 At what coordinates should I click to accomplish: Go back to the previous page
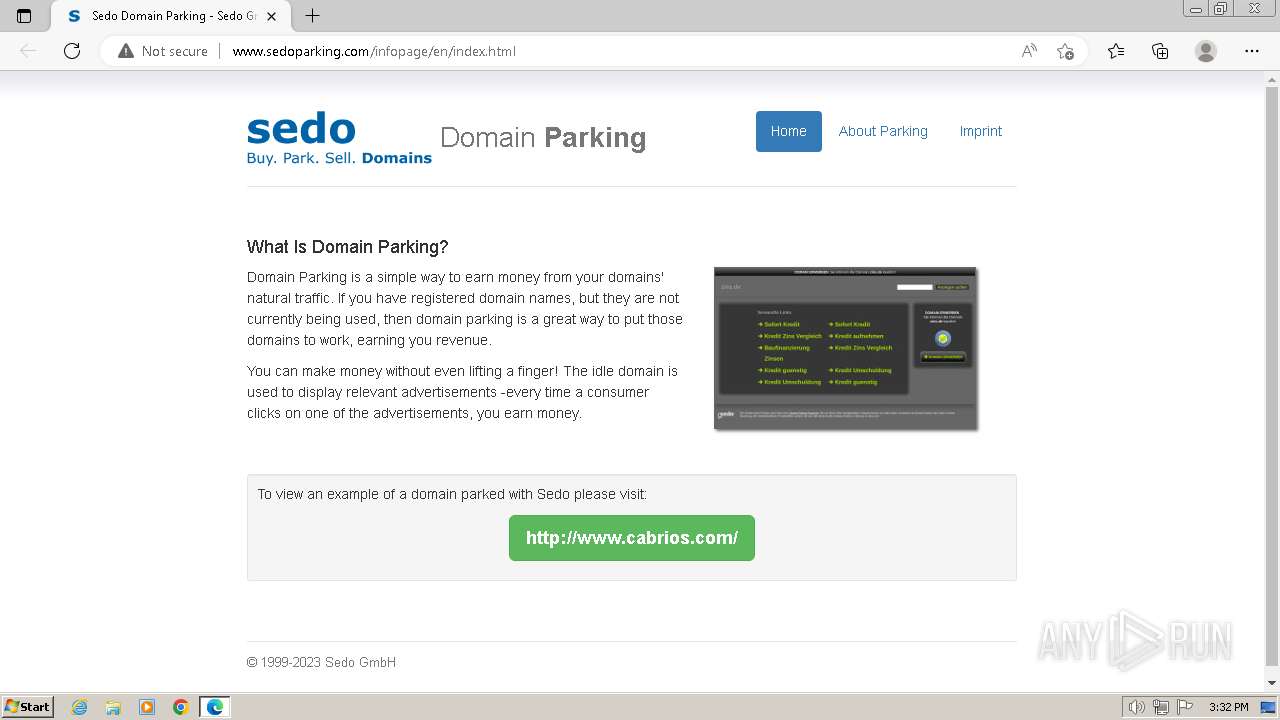[x=28, y=51]
